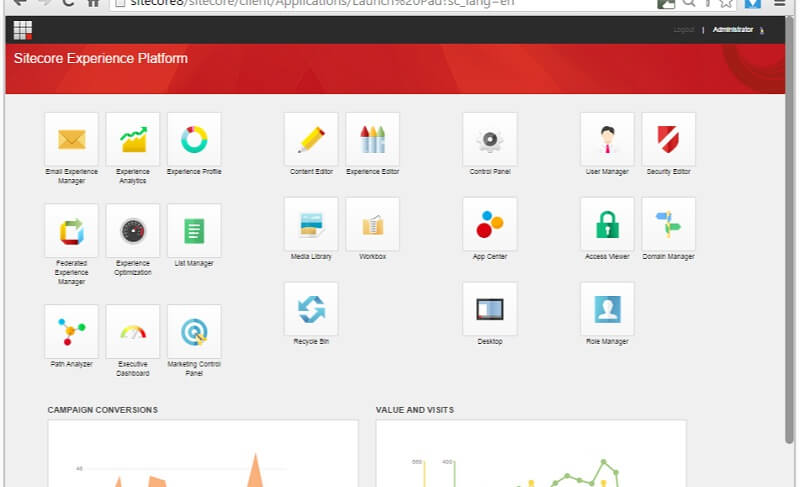Click the Sitecore launchpad grid logo
The height and width of the screenshot is (487, 800).
(x=22, y=30)
